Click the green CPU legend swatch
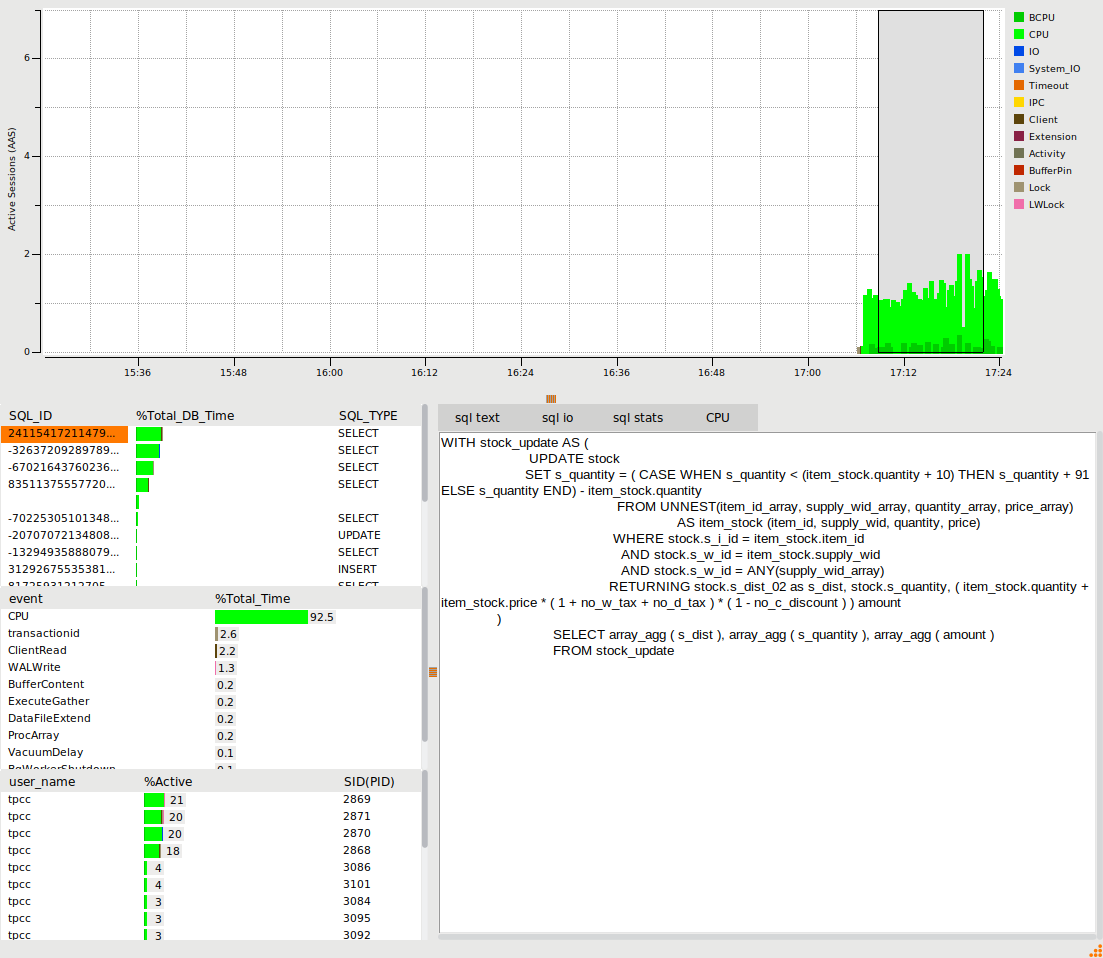 [1018, 35]
